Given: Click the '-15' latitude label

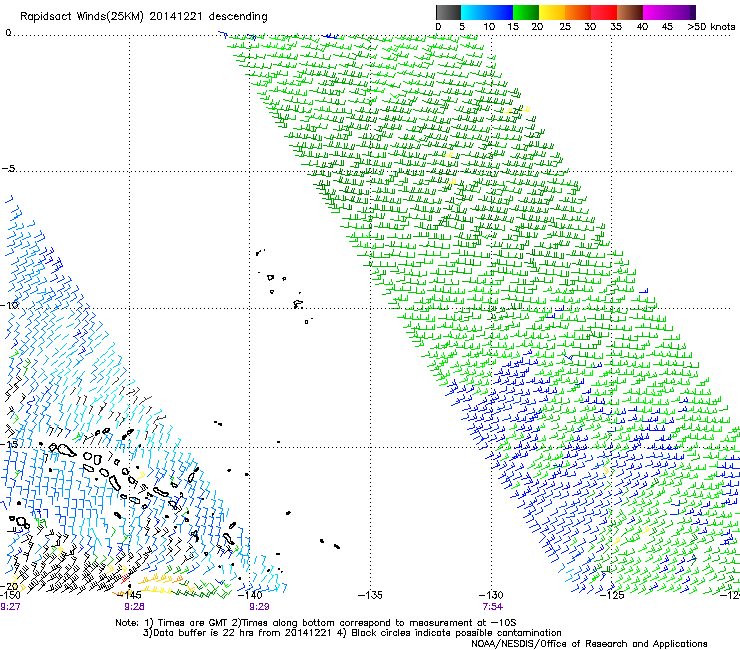Looking at the screenshot, I should [10, 444].
